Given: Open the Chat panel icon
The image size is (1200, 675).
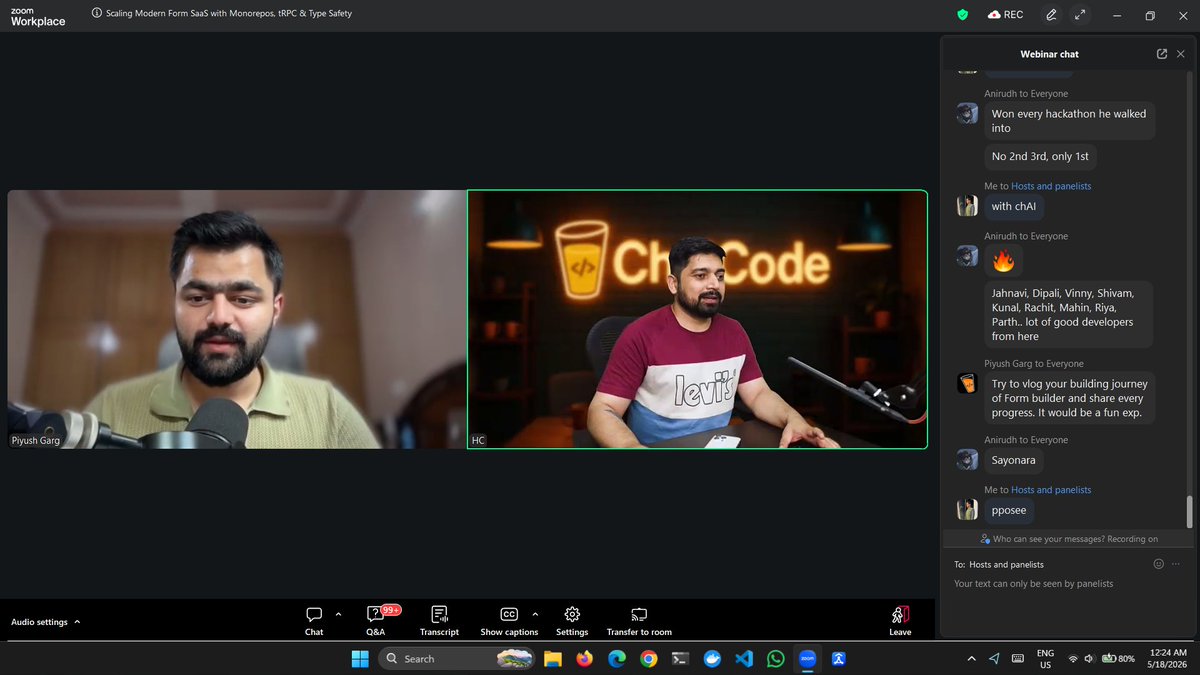Looking at the screenshot, I should [x=314, y=615].
